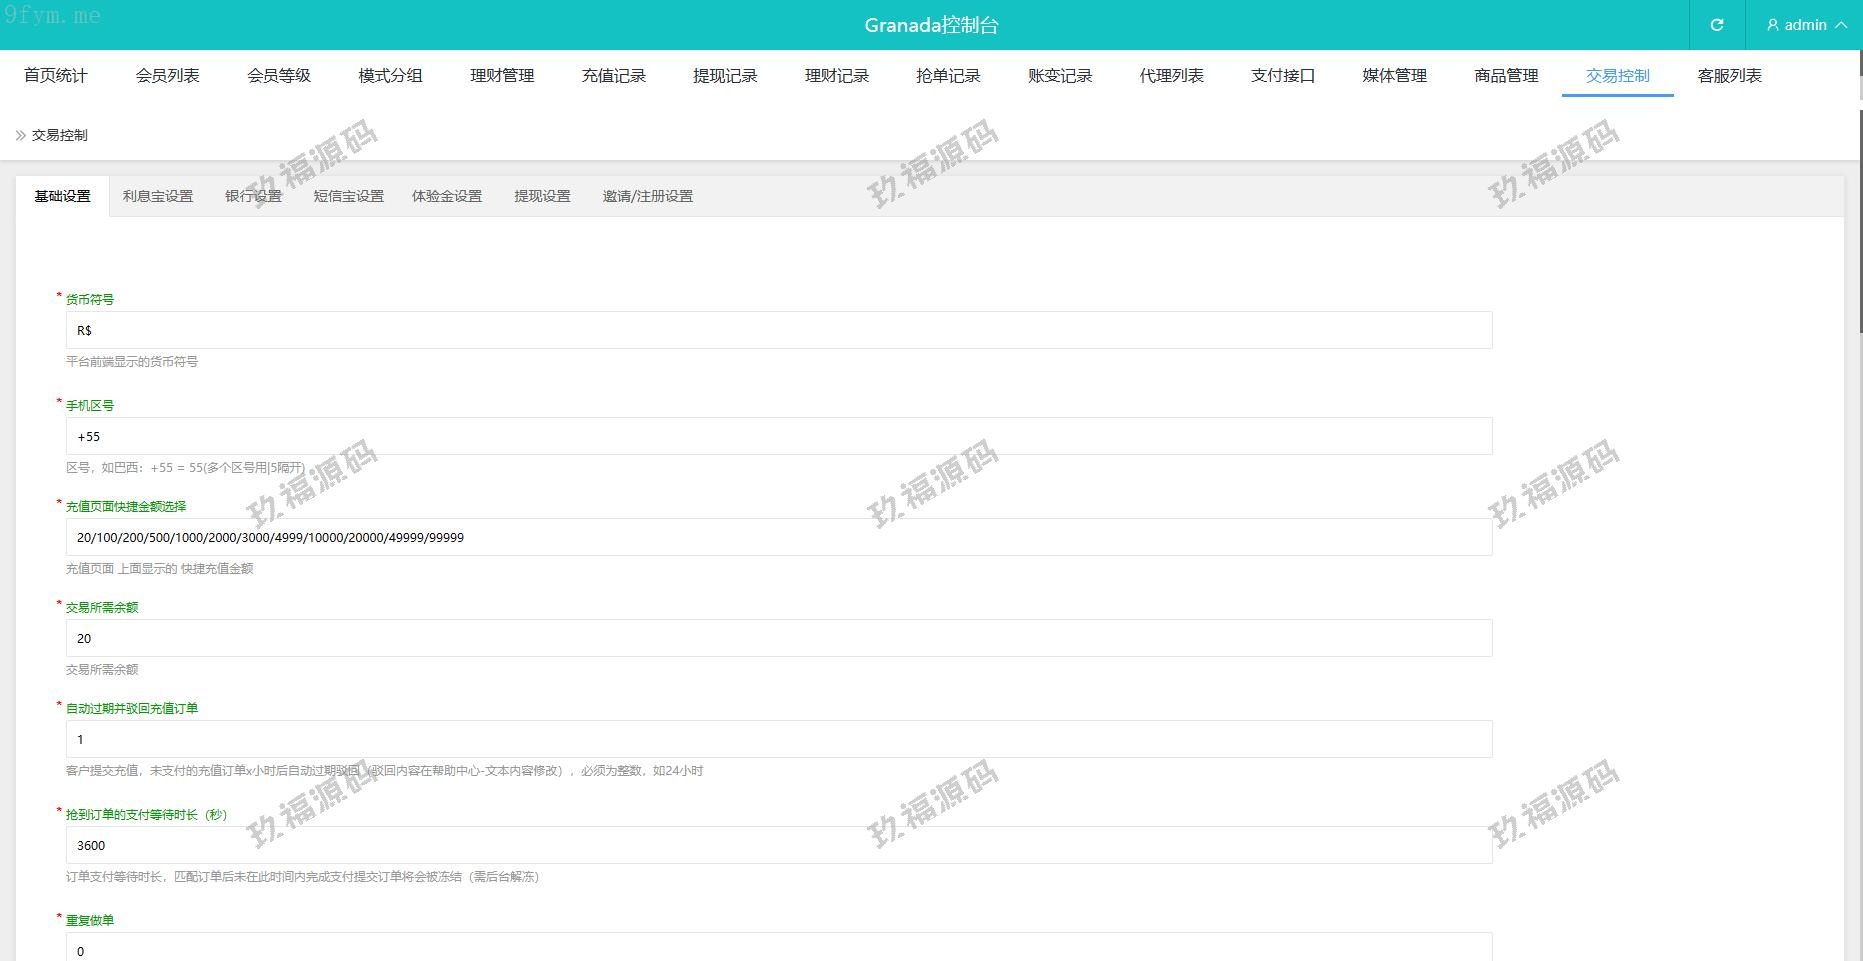Viewport: 1863px width, 961px height.
Task: Open the admin user dropdown
Action: click(x=1805, y=25)
